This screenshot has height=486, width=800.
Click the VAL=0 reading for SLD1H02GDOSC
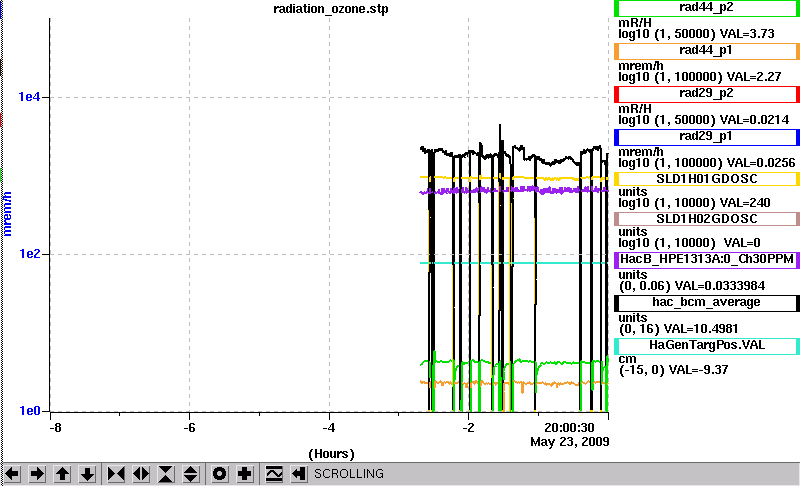pyautogui.click(x=742, y=243)
